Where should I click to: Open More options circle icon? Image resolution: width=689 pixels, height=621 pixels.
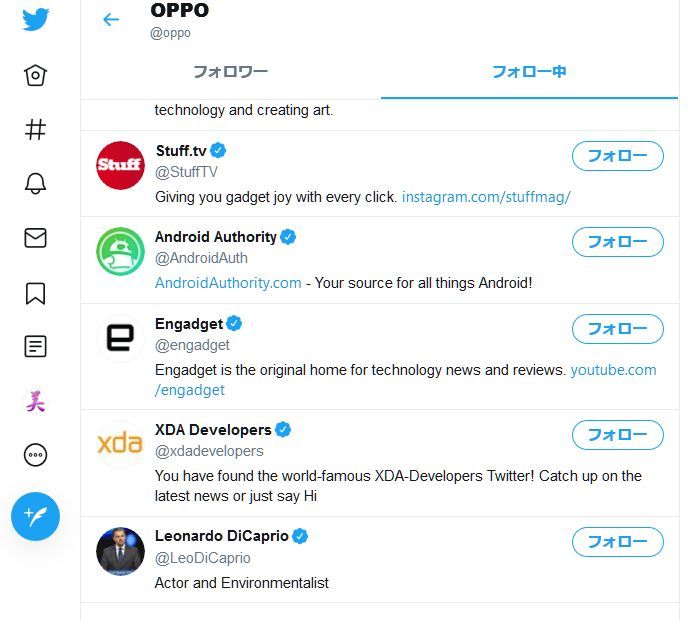click(36, 455)
